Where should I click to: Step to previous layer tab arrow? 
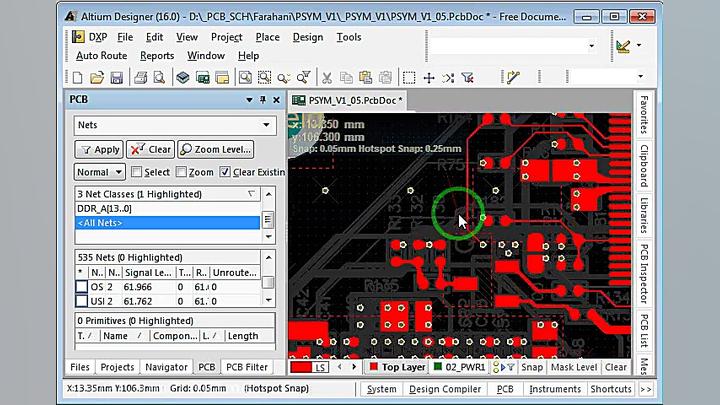tap(340, 367)
